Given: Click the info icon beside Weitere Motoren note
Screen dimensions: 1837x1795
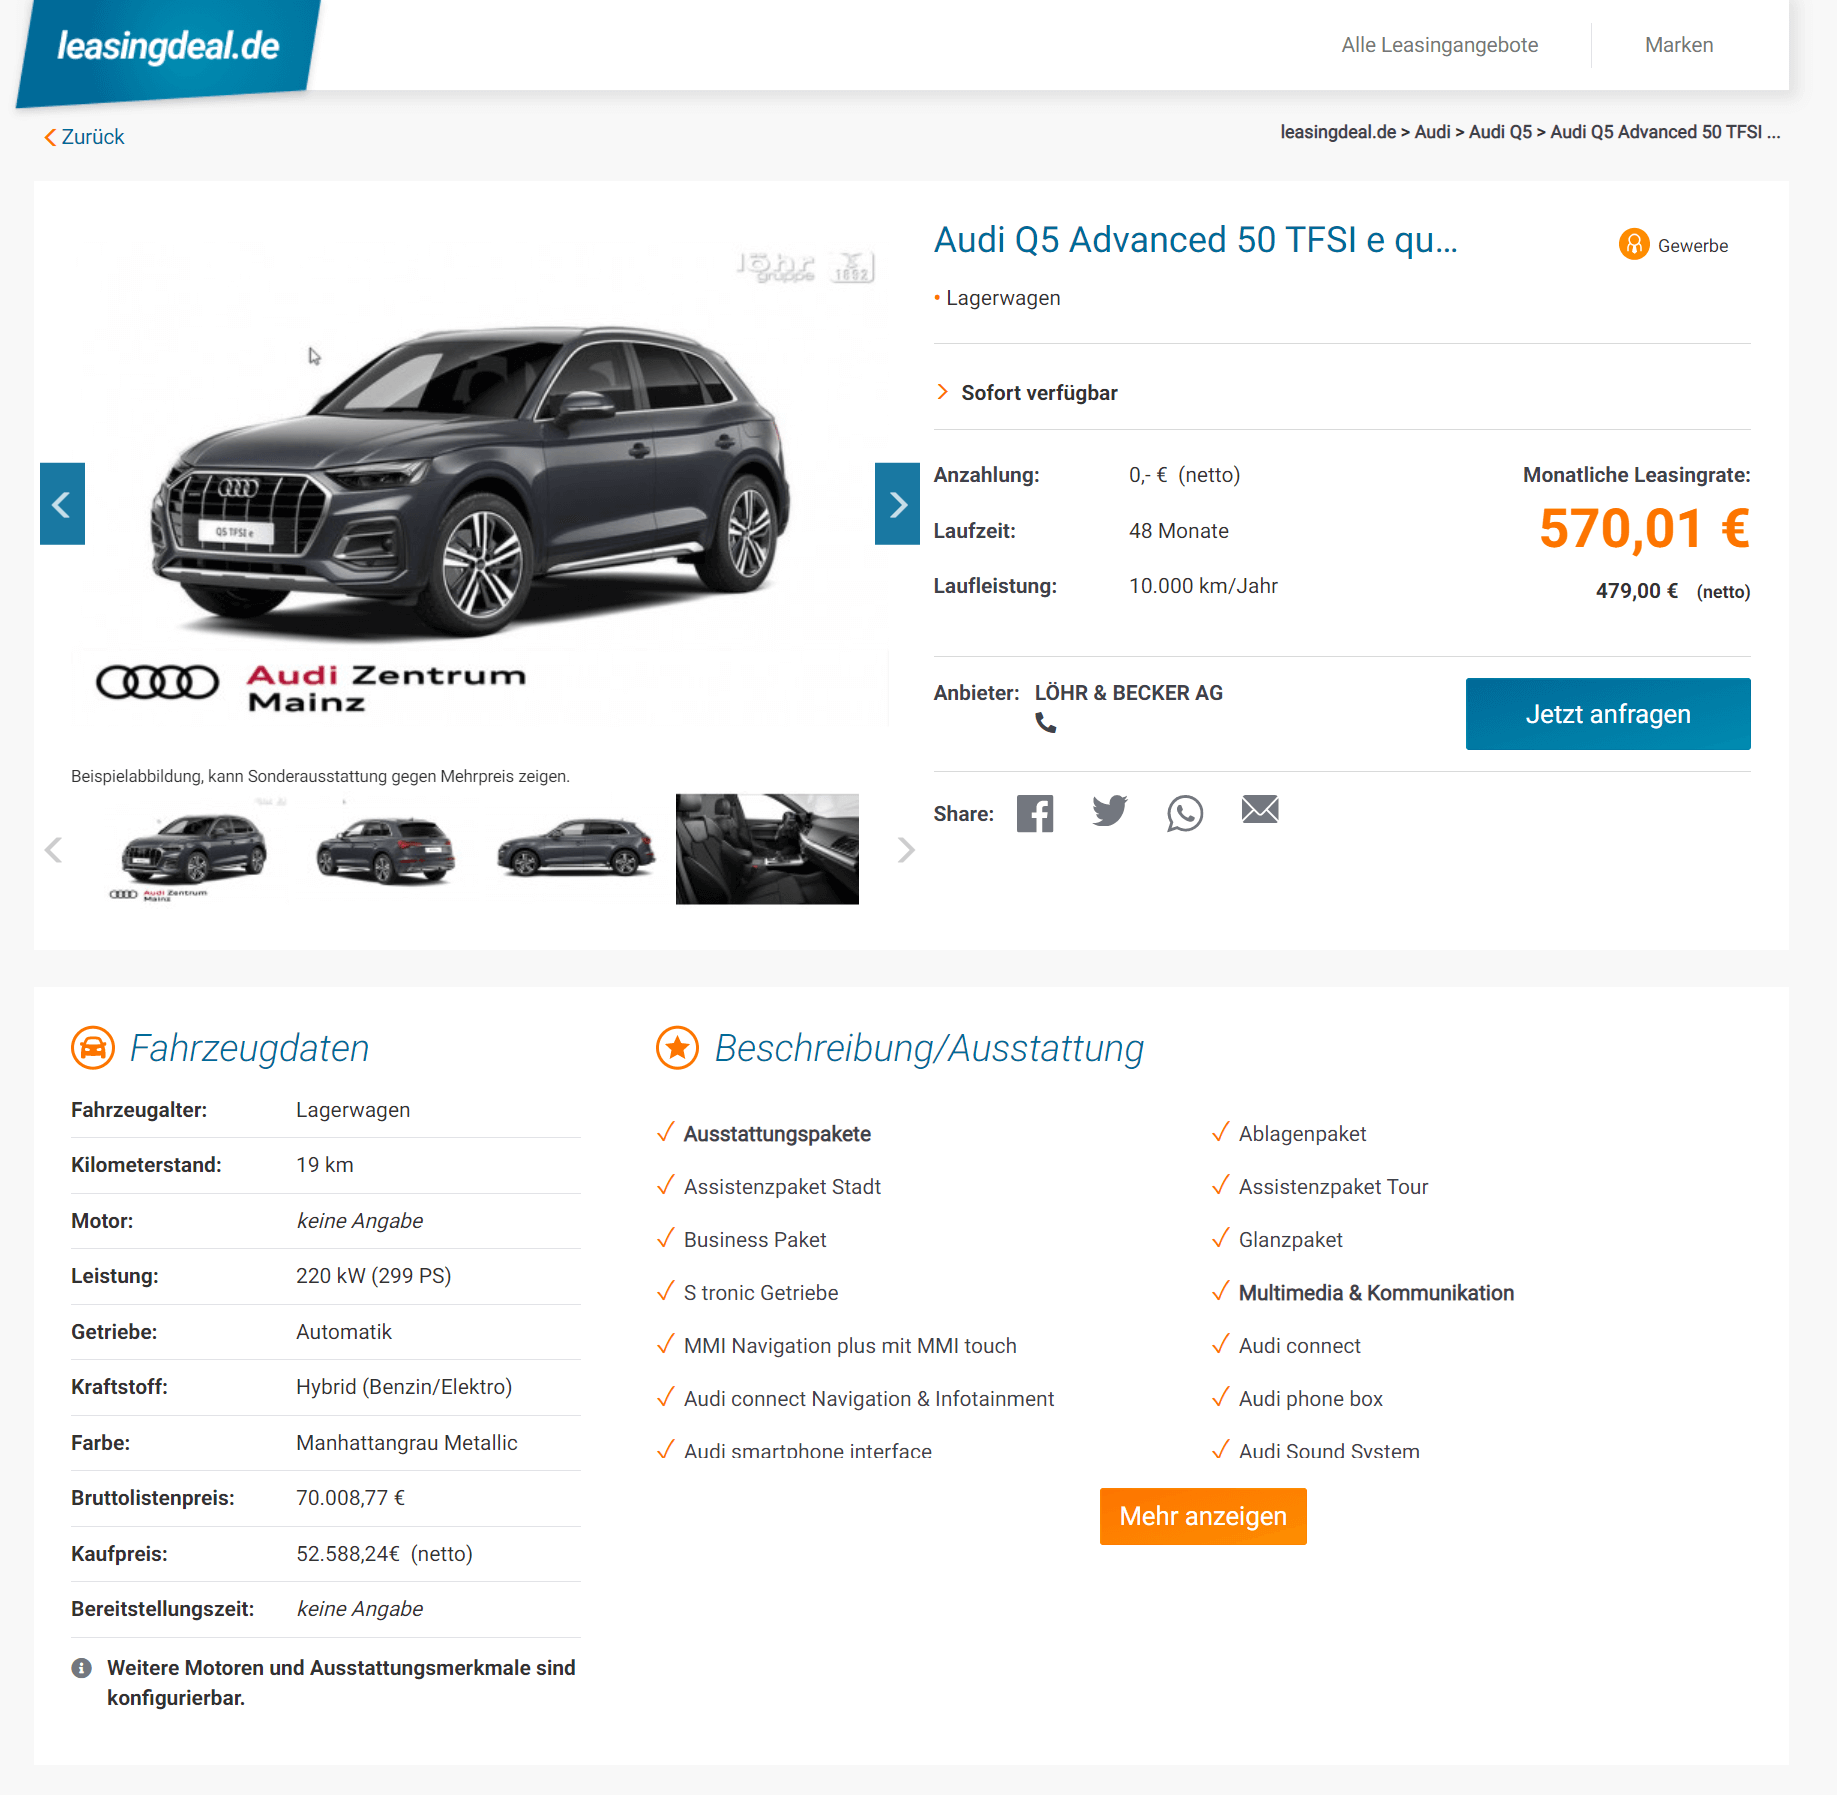Looking at the screenshot, I should tap(82, 1668).
